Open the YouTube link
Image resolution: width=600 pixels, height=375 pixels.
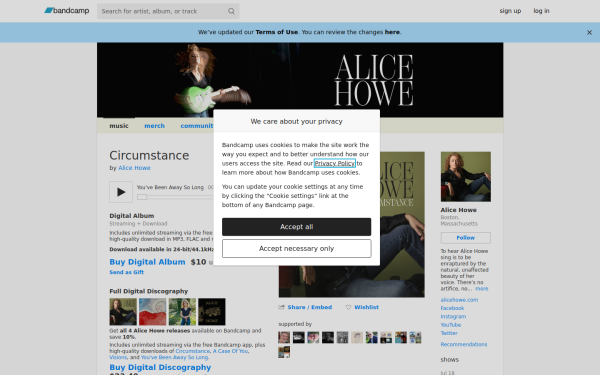point(451,325)
